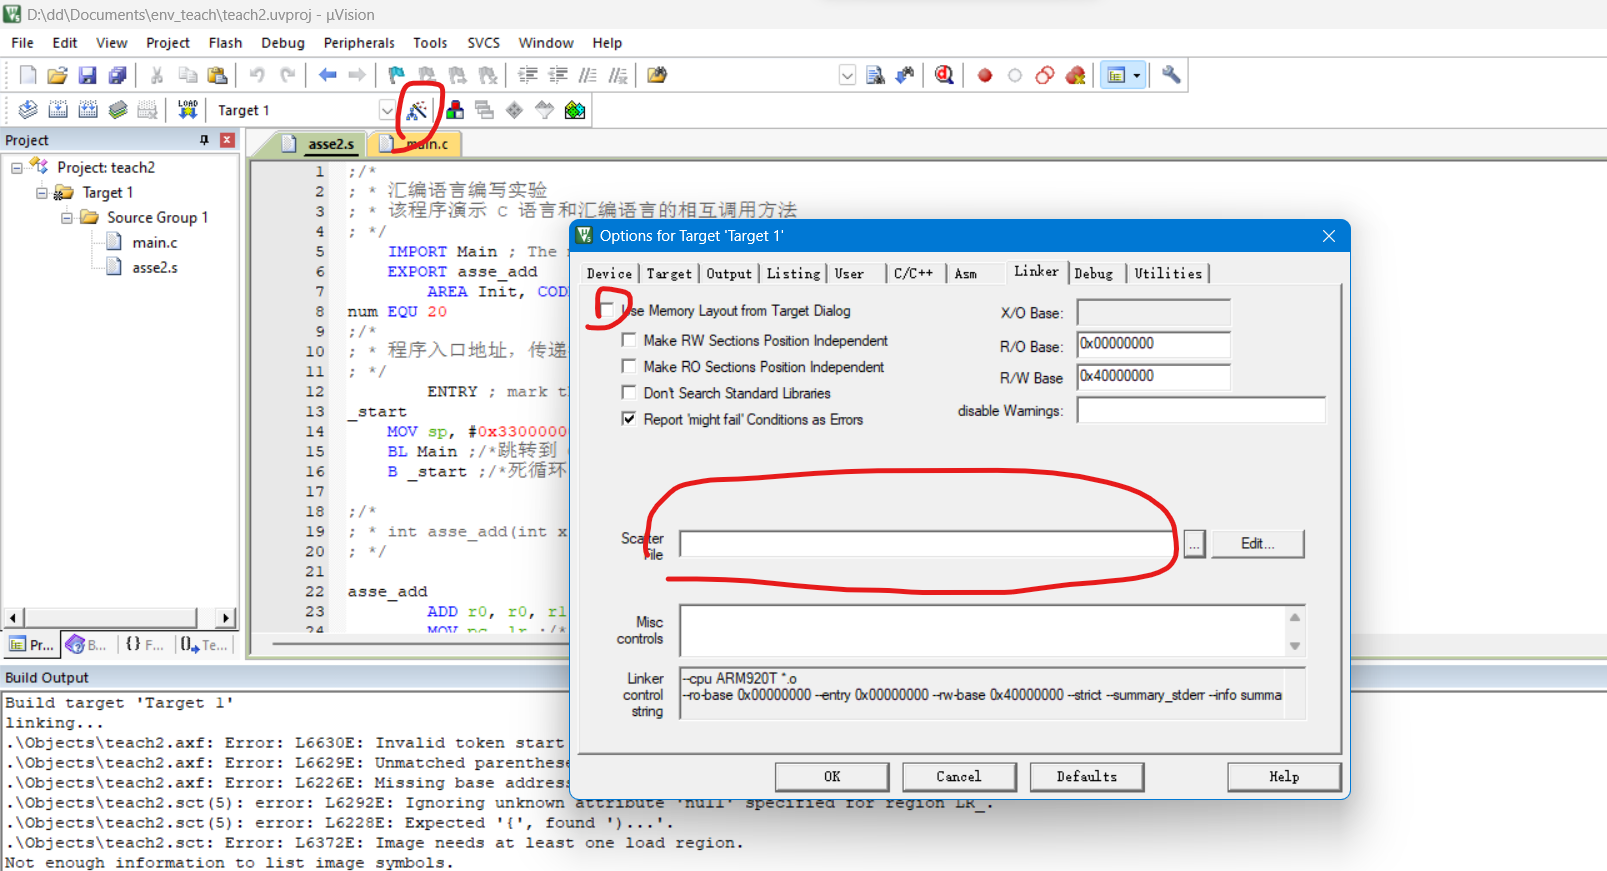Click the R/O Base address field
The image size is (1607, 871).
[1153, 344]
